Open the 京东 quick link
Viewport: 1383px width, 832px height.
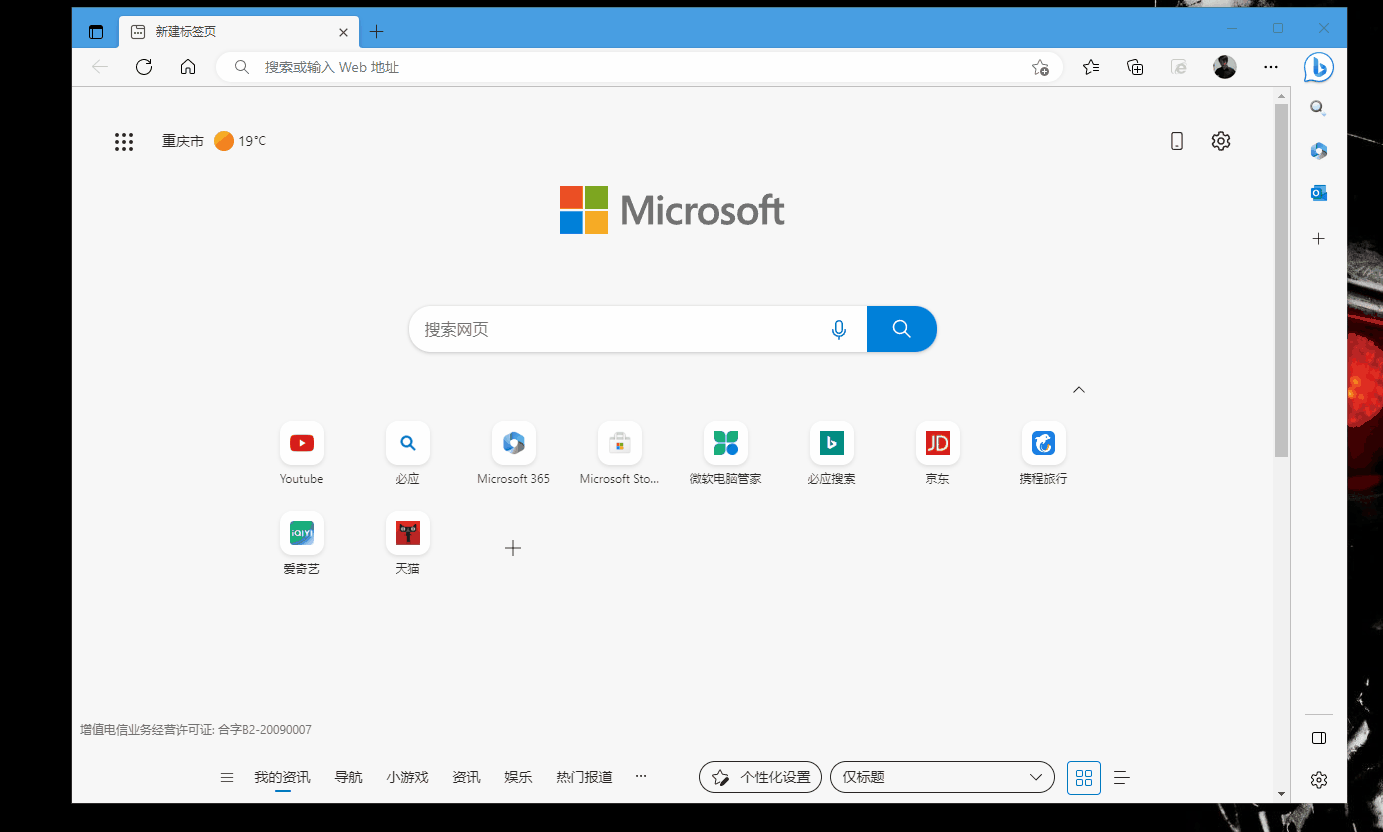938,453
